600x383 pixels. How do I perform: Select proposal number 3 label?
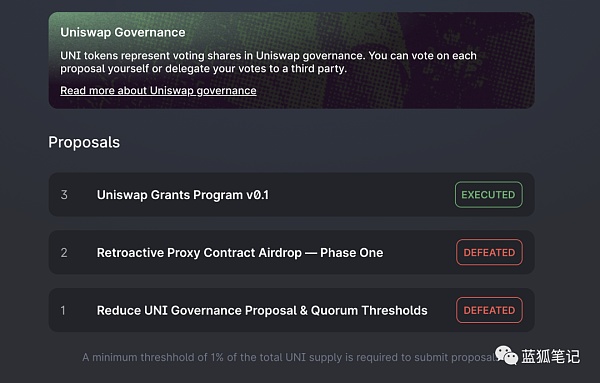coord(64,195)
